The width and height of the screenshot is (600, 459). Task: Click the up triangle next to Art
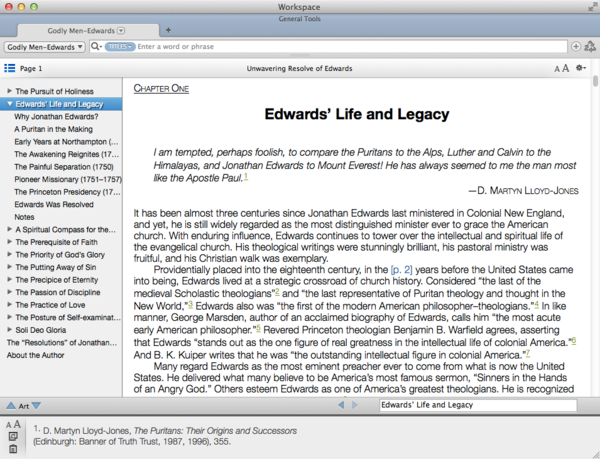coord(11,405)
